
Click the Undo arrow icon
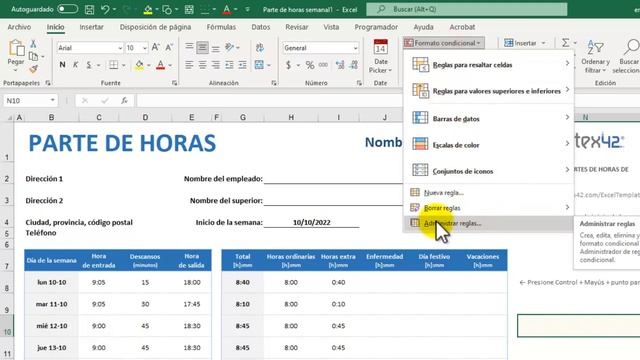[105, 9]
